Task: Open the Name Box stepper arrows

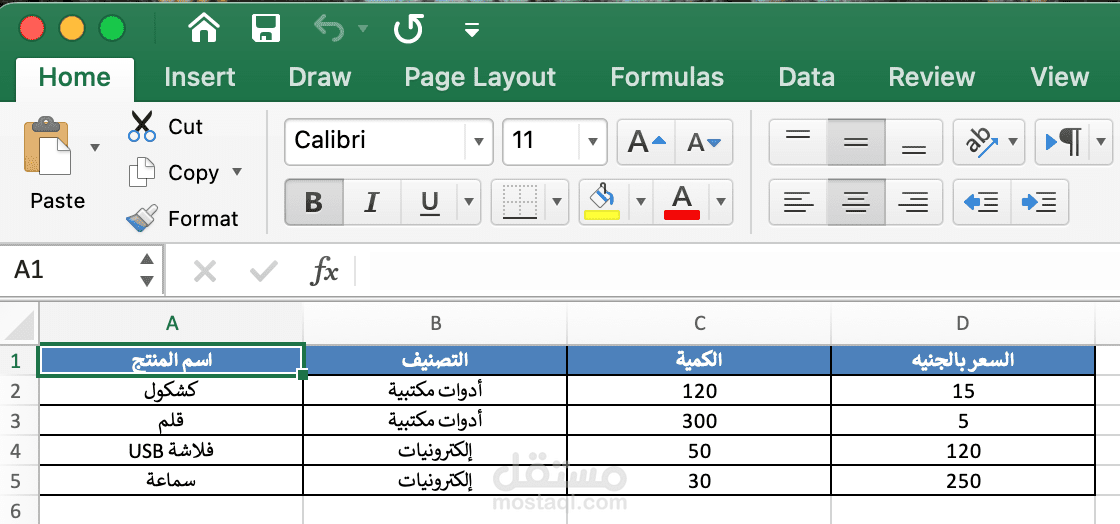Action: [147, 270]
